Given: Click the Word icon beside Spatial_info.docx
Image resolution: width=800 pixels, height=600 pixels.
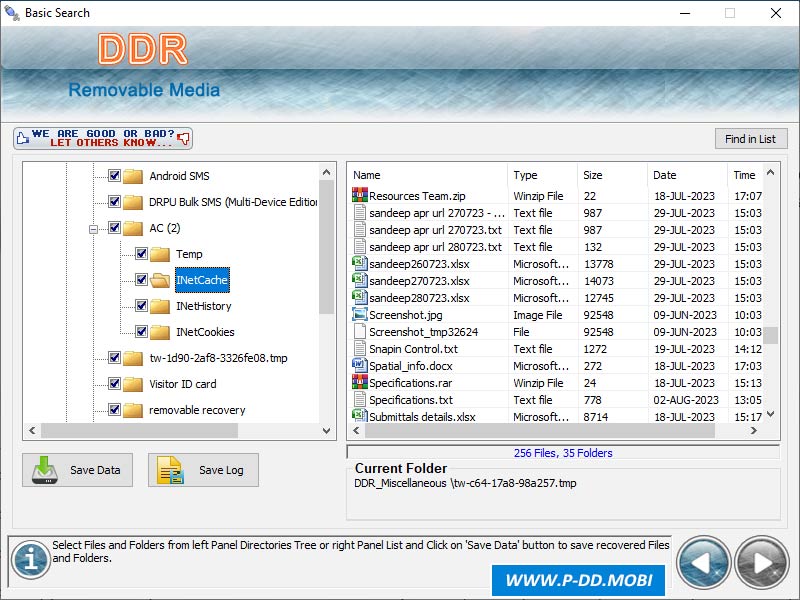Looking at the screenshot, I should tap(360, 366).
